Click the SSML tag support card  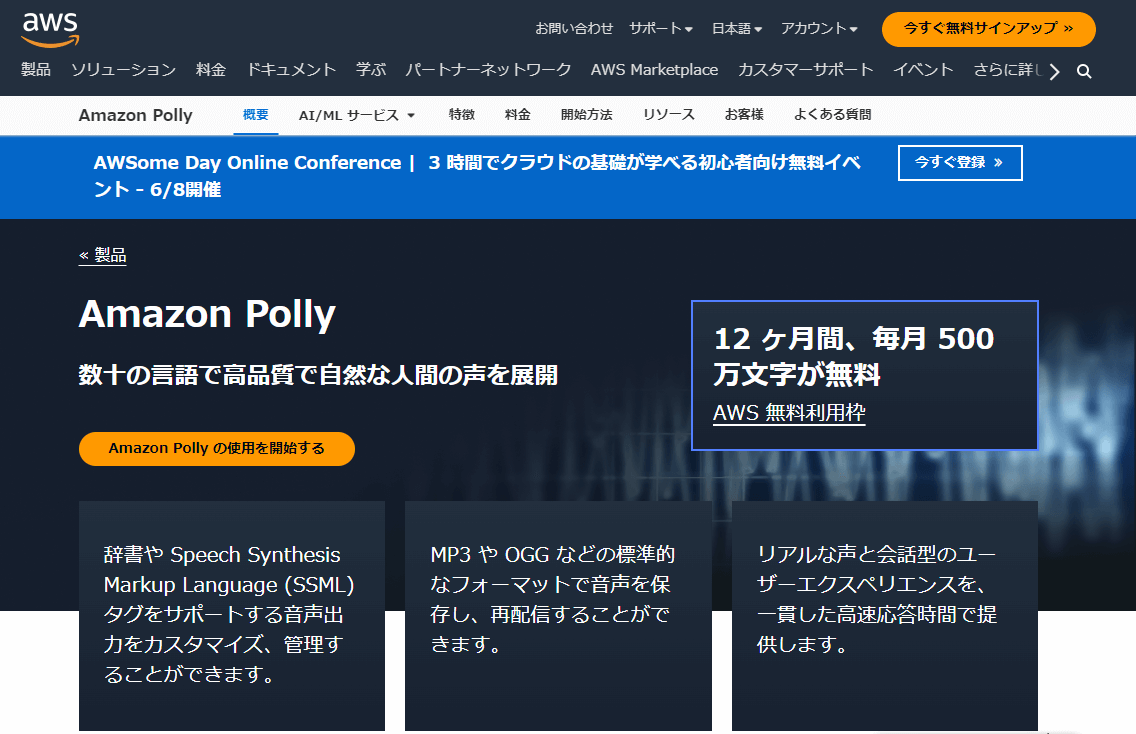[232, 615]
